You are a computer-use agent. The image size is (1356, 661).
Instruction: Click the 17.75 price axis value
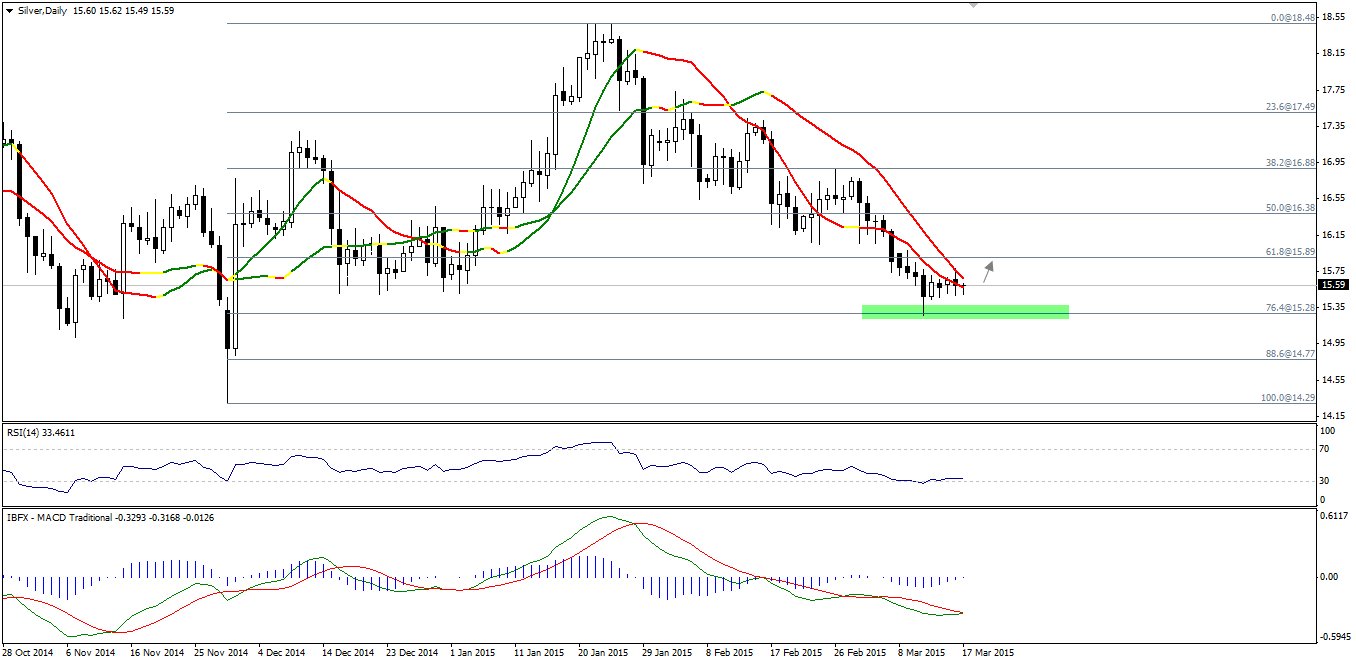(x=1333, y=90)
